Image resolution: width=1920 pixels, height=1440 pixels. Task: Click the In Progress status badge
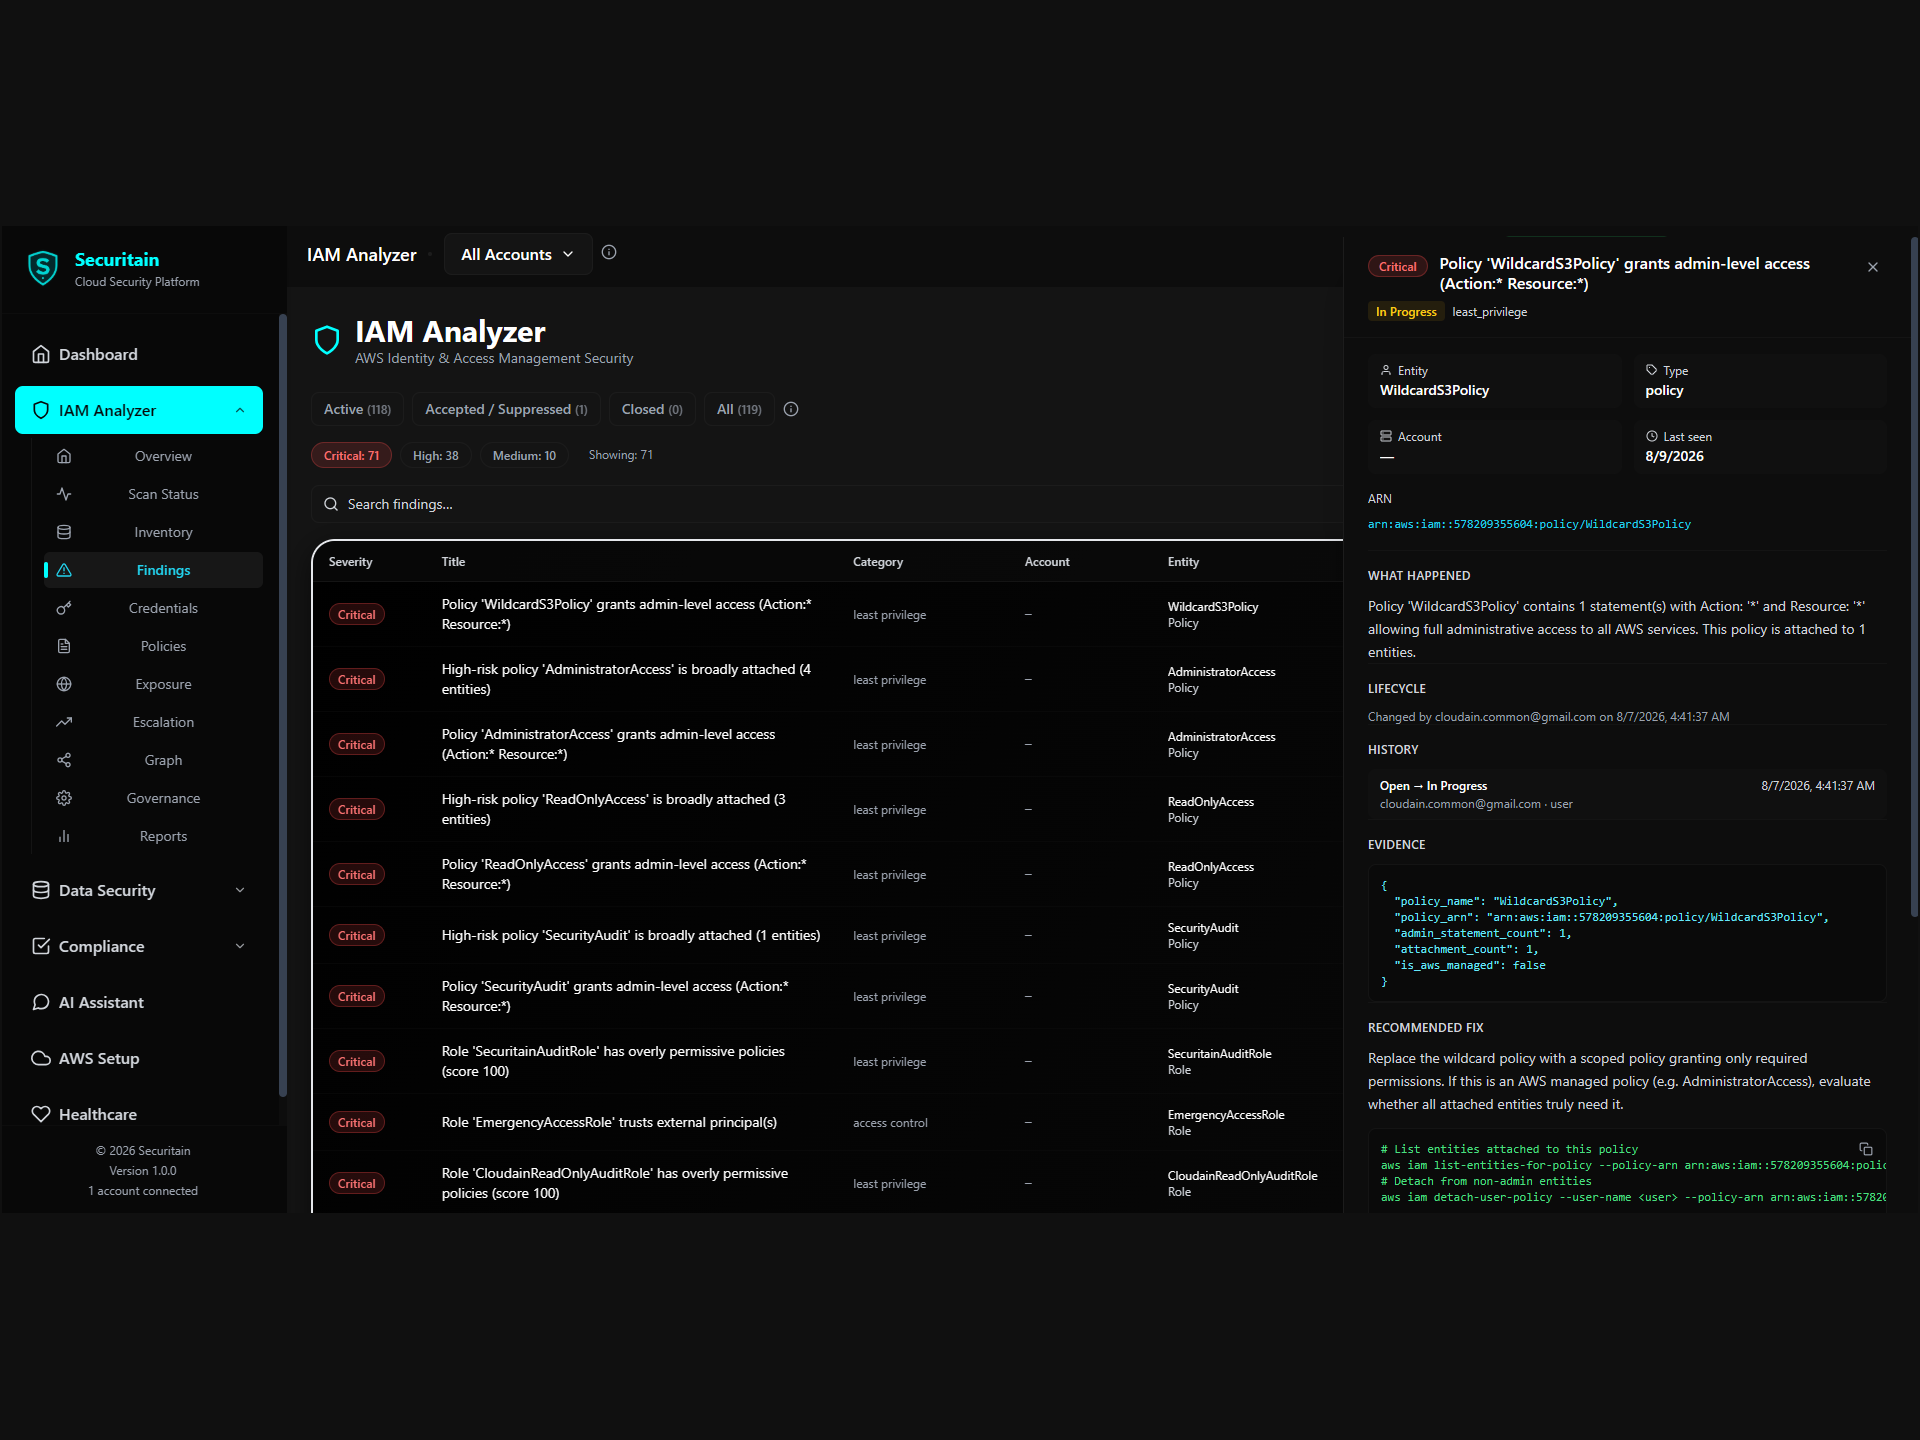coord(1406,312)
